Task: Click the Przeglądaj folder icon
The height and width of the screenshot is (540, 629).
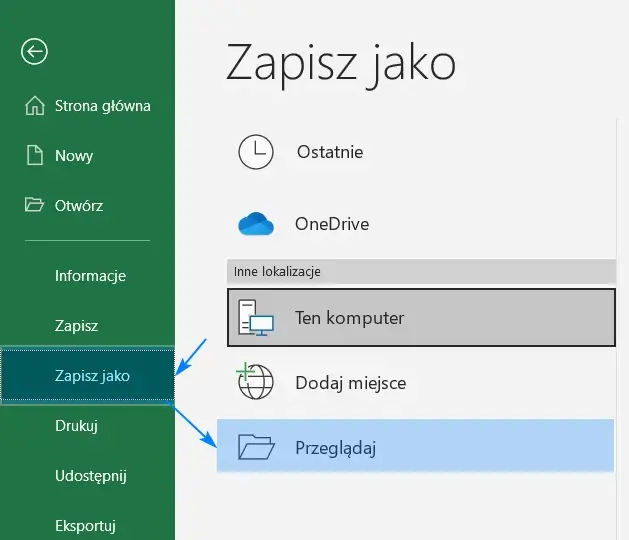Action: coord(256,447)
